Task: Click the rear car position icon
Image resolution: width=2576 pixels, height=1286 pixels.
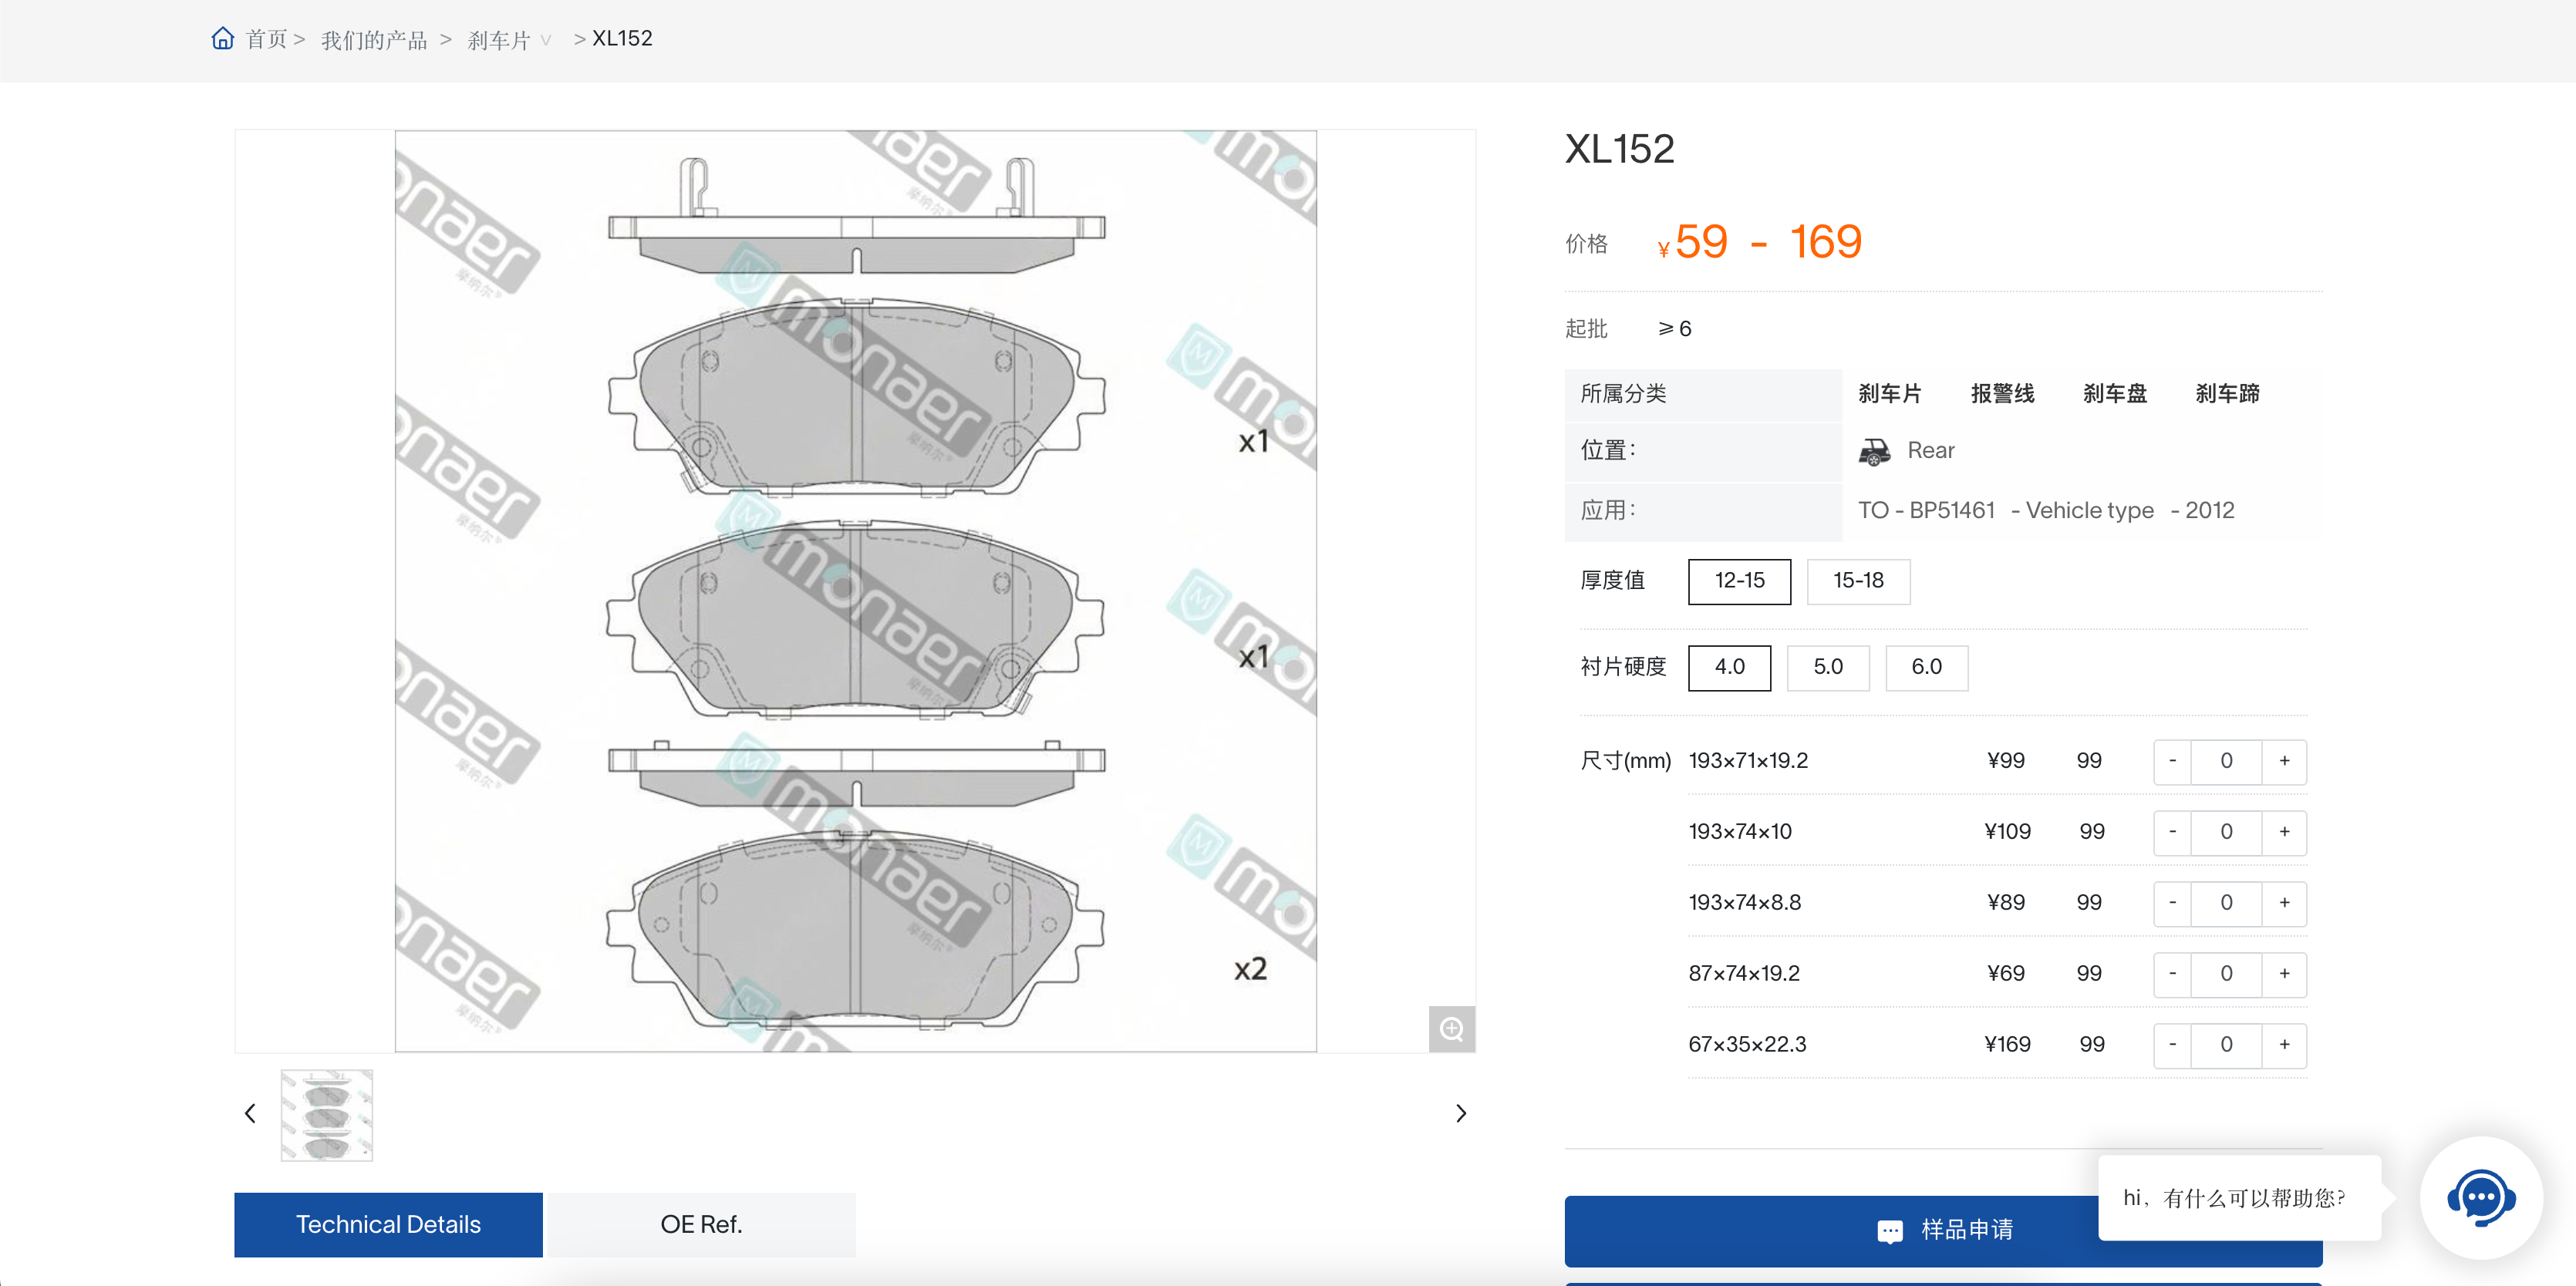Action: pyautogui.click(x=1874, y=451)
